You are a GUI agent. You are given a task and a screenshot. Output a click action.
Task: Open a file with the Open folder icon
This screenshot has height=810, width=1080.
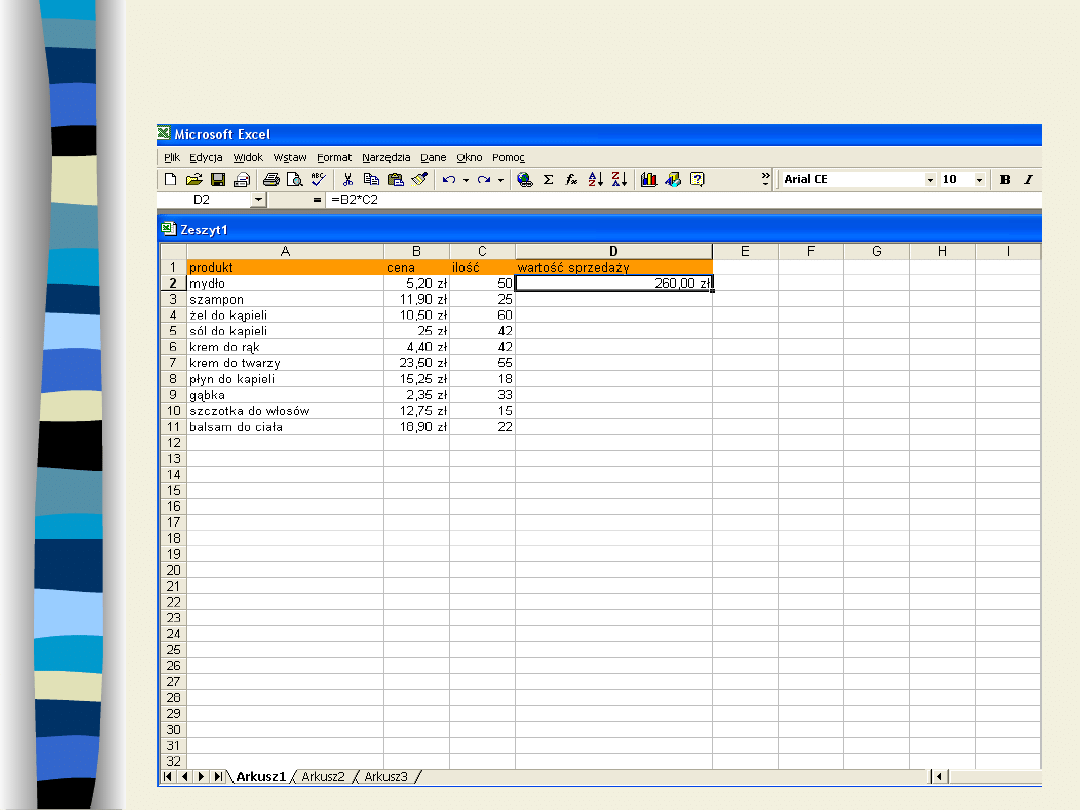pyautogui.click(x=194, y=180)
